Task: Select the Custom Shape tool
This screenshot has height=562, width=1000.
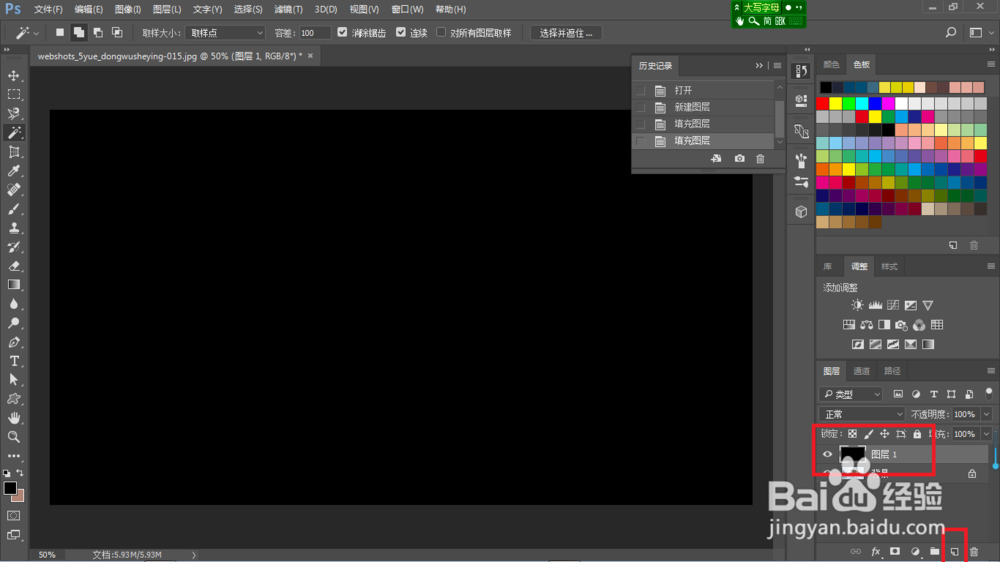Action: (x=13, y=399)
